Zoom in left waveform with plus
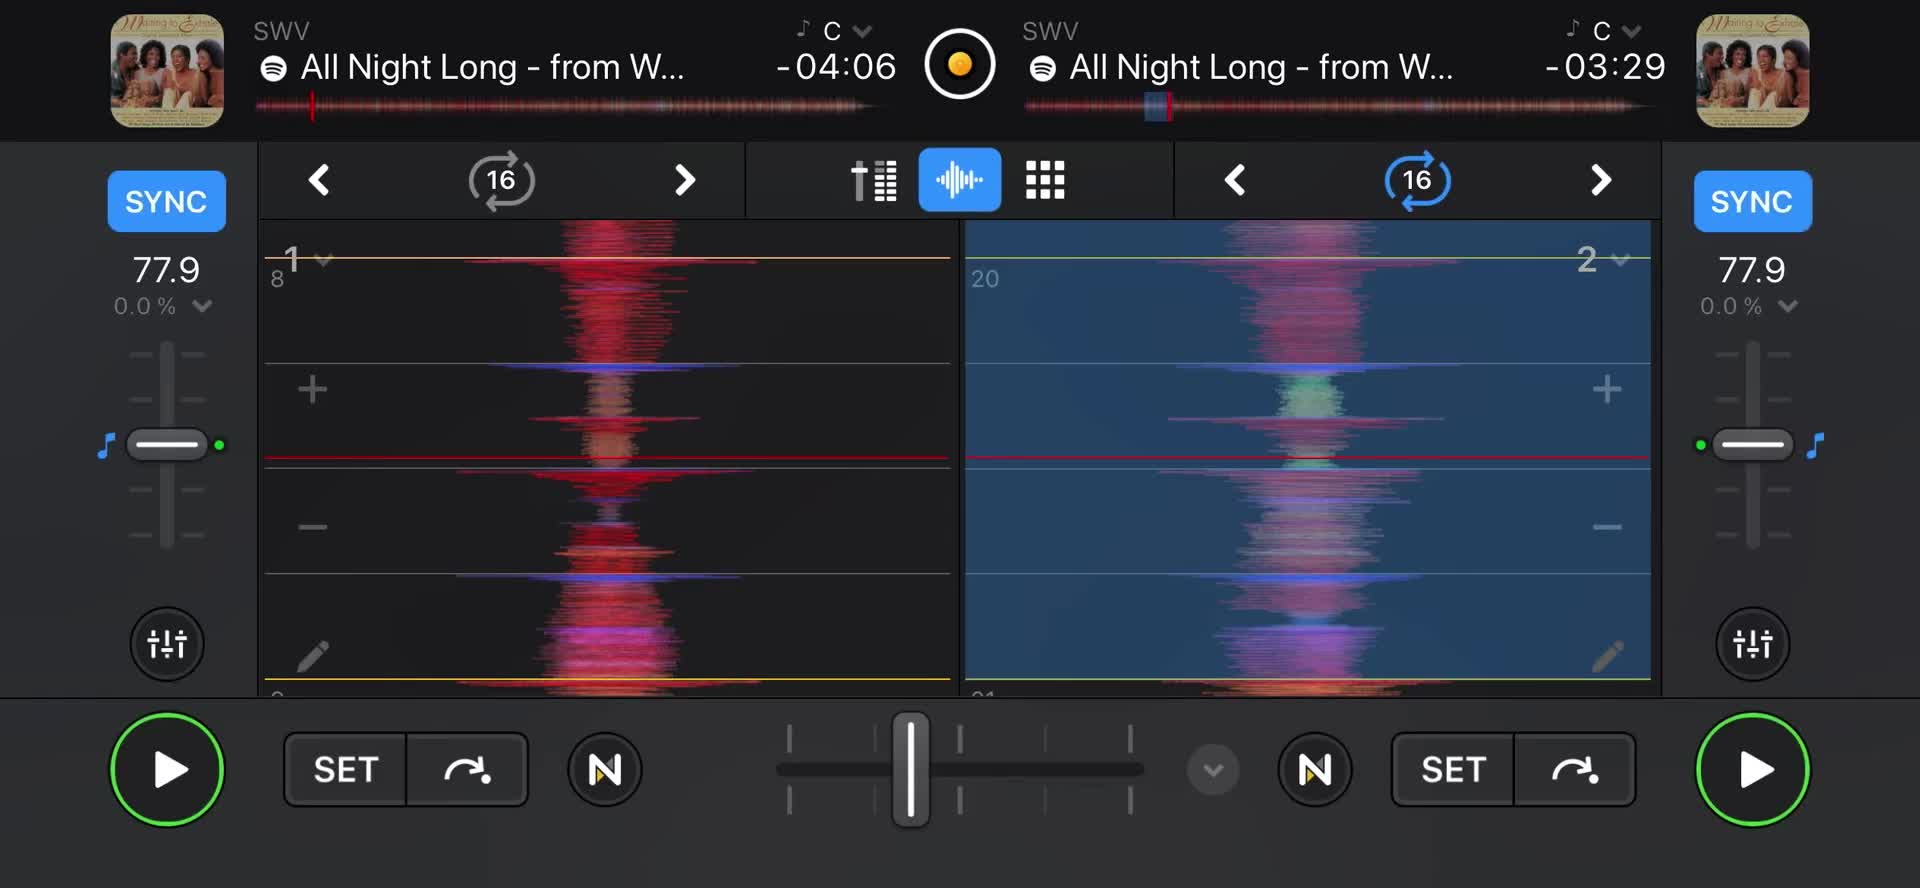 point(312,389)
